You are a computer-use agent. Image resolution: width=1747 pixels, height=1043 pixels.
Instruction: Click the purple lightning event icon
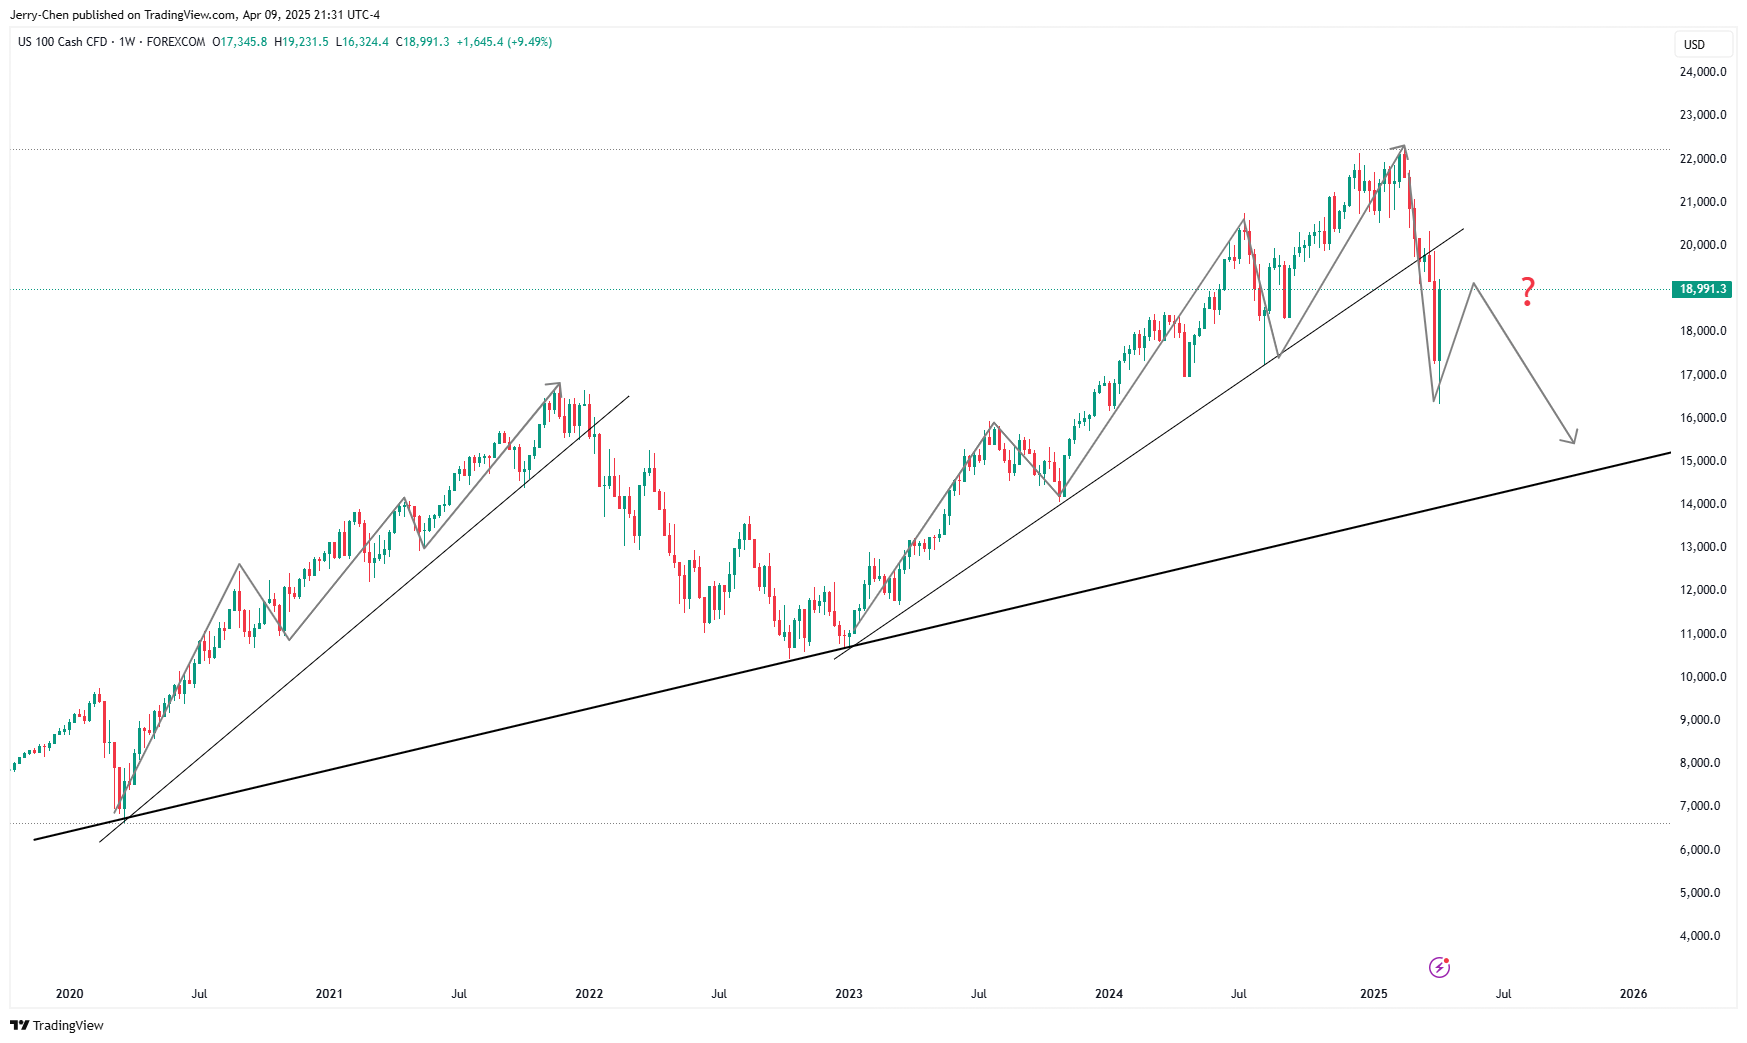(1439, 967)
